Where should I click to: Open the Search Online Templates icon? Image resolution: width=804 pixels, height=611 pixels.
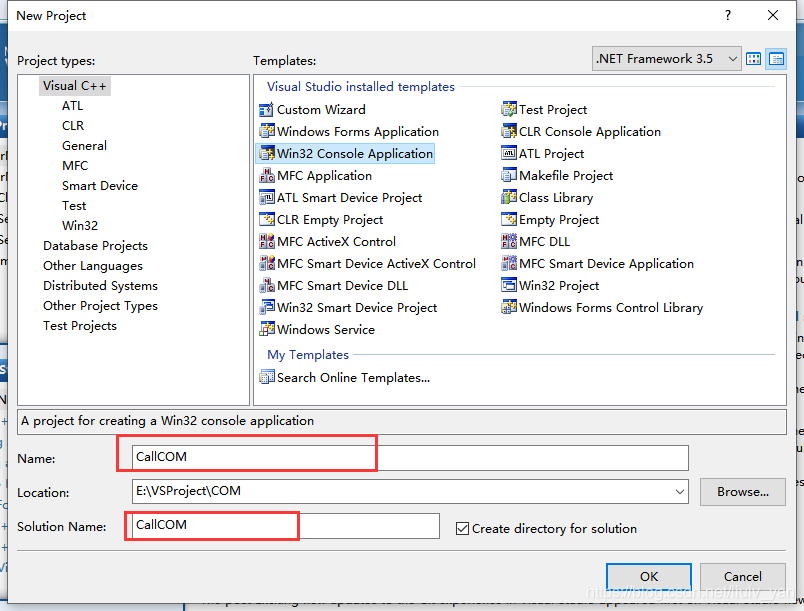click(x=267, y=377)
